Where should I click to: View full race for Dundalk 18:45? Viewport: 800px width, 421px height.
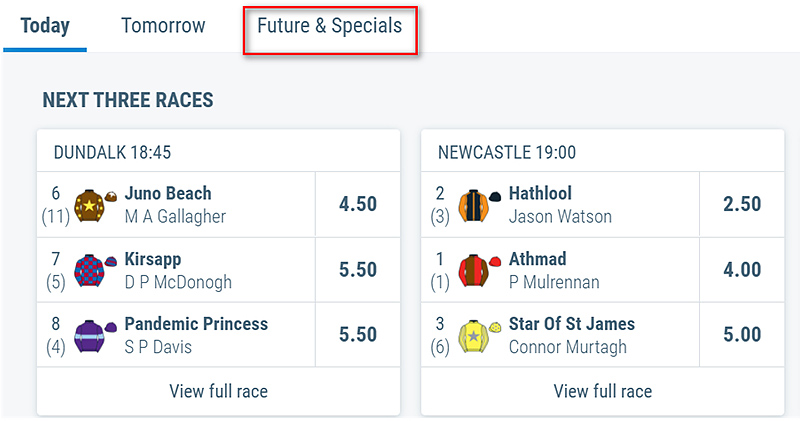(x=218, y=391)
